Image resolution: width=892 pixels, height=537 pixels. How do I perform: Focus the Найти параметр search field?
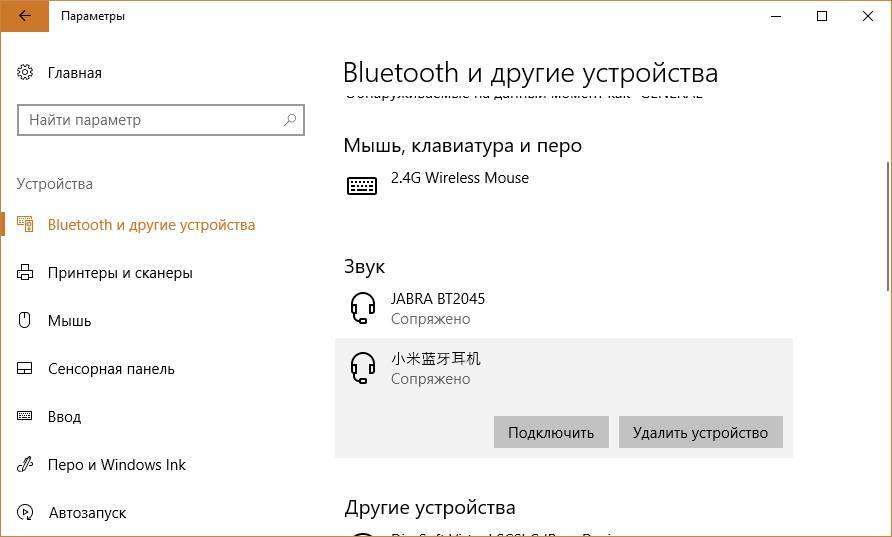pos(150,120)
